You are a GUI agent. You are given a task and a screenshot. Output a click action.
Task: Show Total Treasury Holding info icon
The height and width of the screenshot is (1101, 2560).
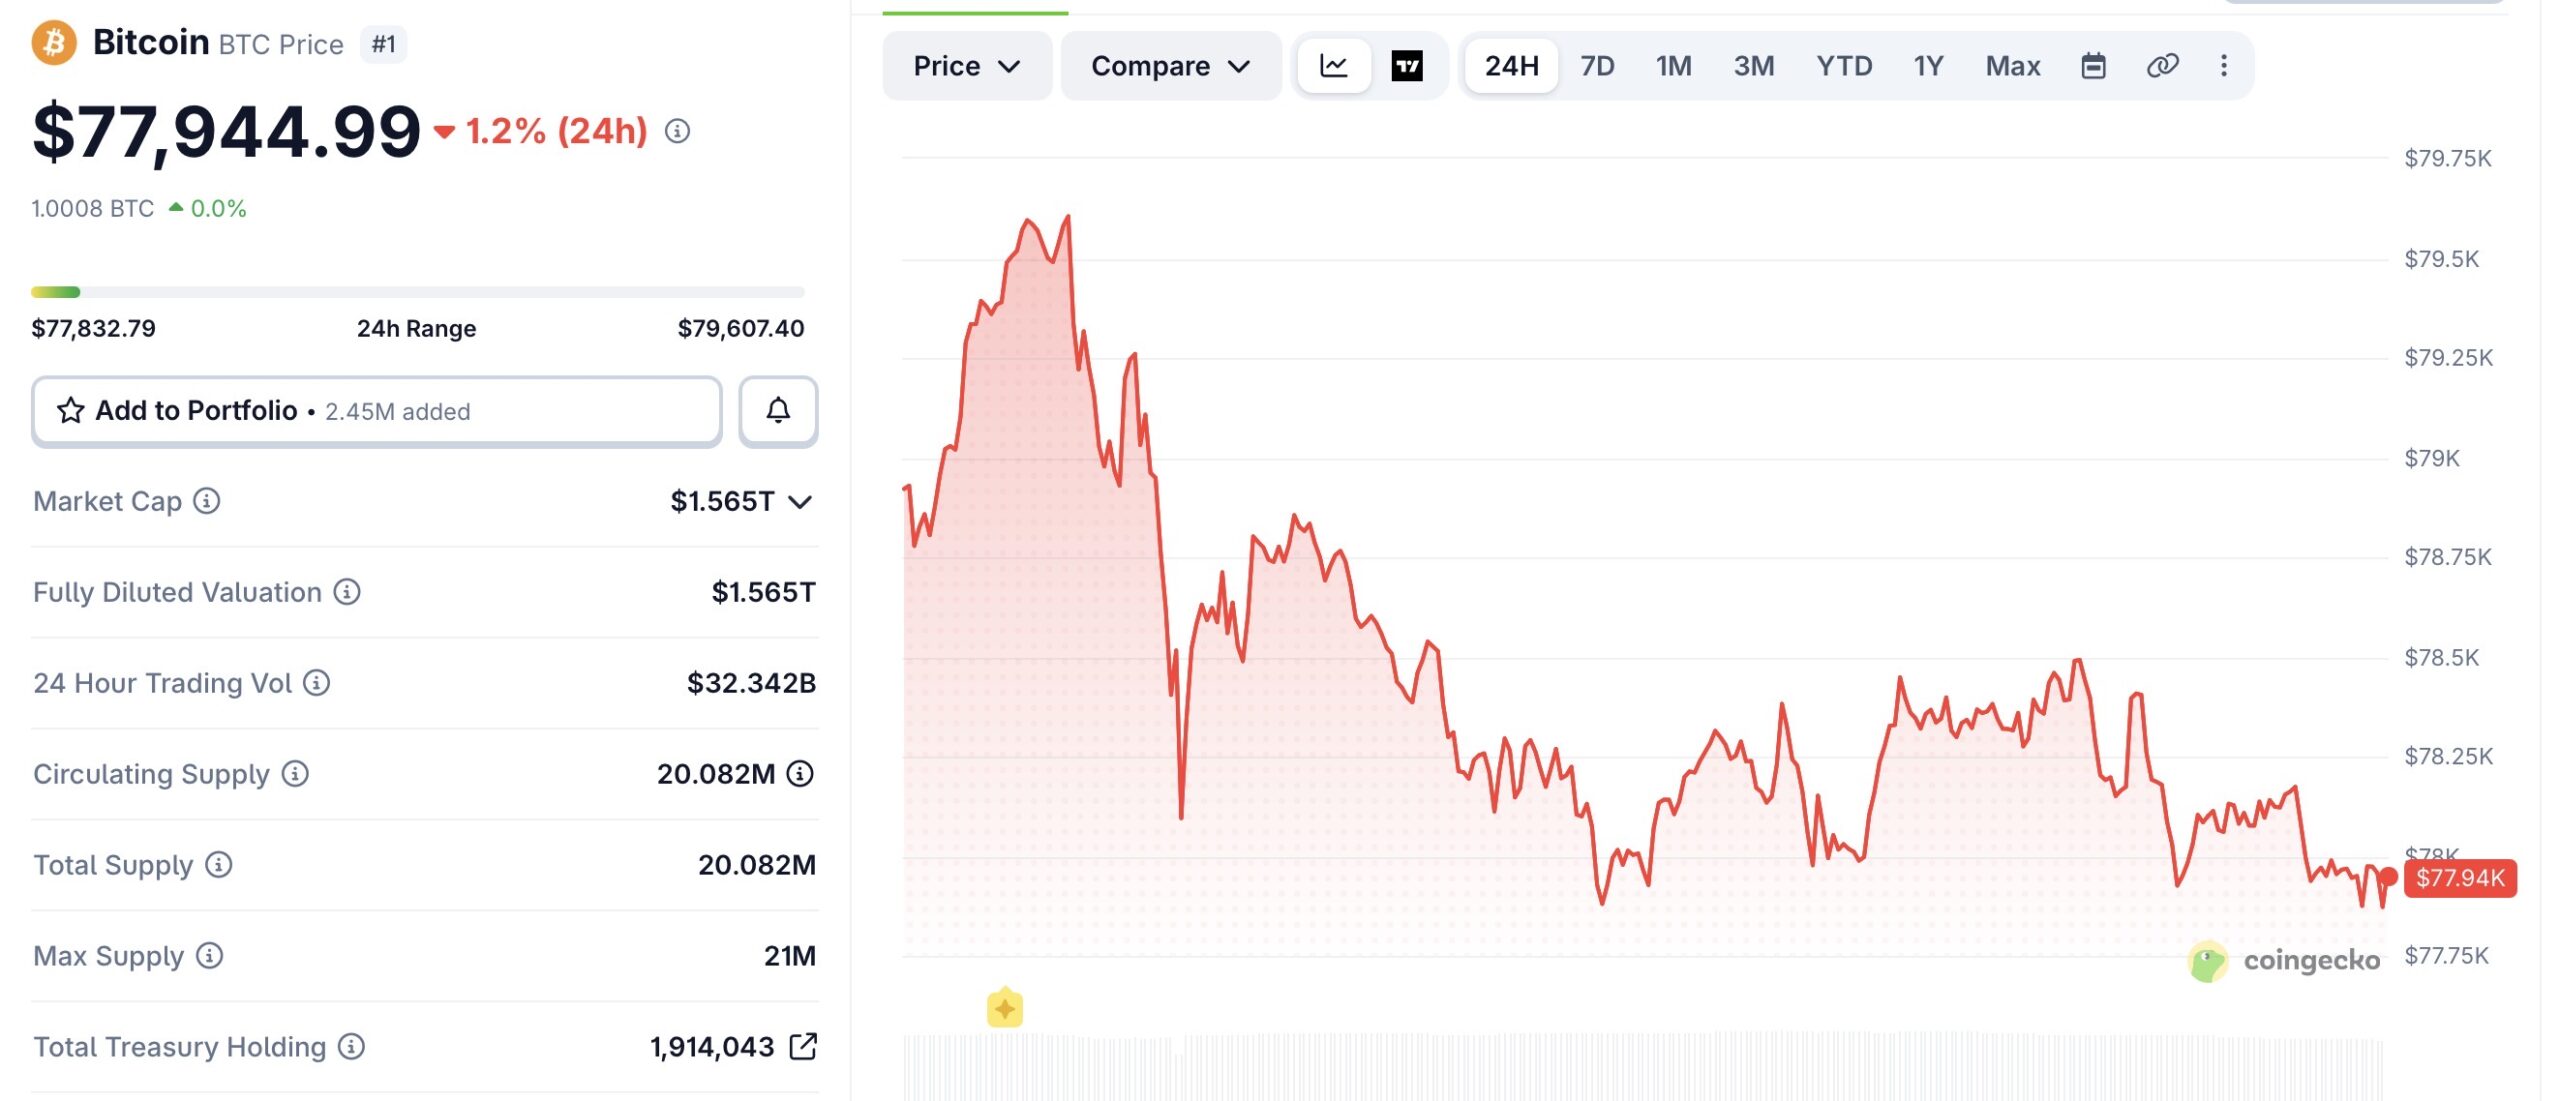(x=351, y=1047)
